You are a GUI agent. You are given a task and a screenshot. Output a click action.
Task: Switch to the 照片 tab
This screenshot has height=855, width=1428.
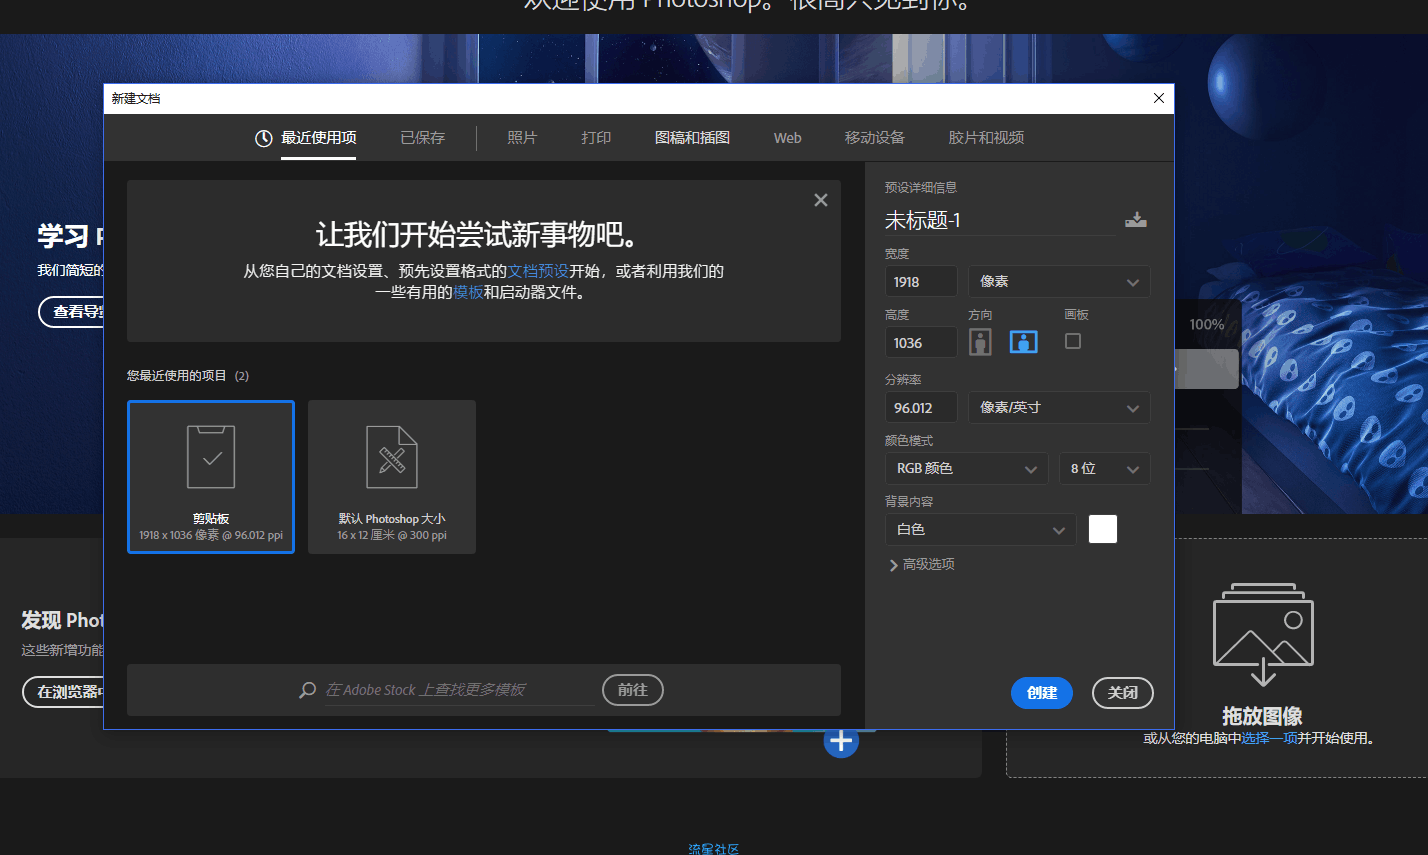point(522,138)
